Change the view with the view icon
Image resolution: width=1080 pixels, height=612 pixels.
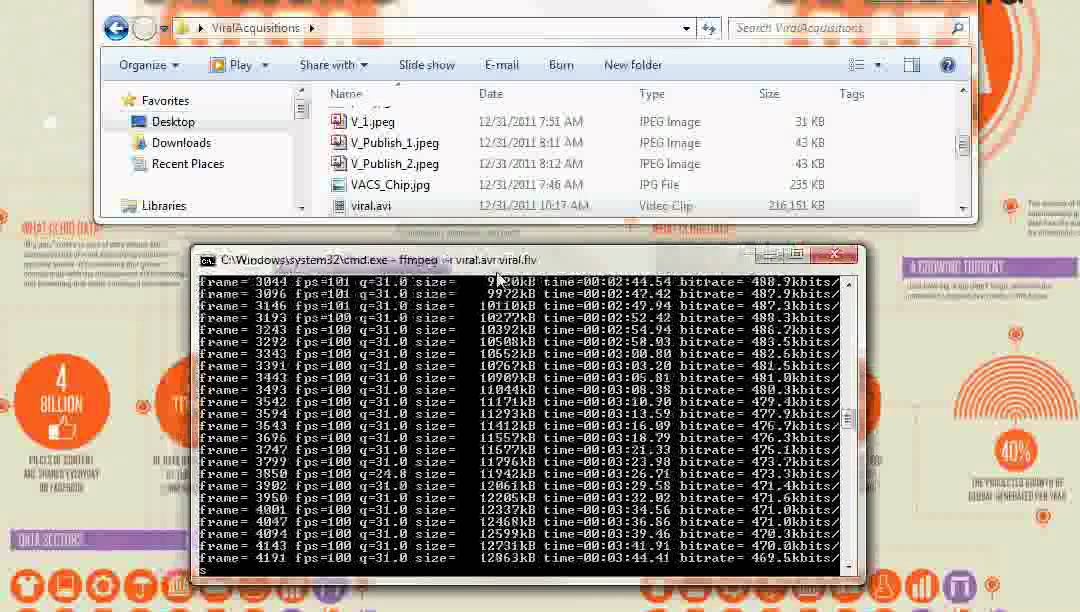(856, 65)
